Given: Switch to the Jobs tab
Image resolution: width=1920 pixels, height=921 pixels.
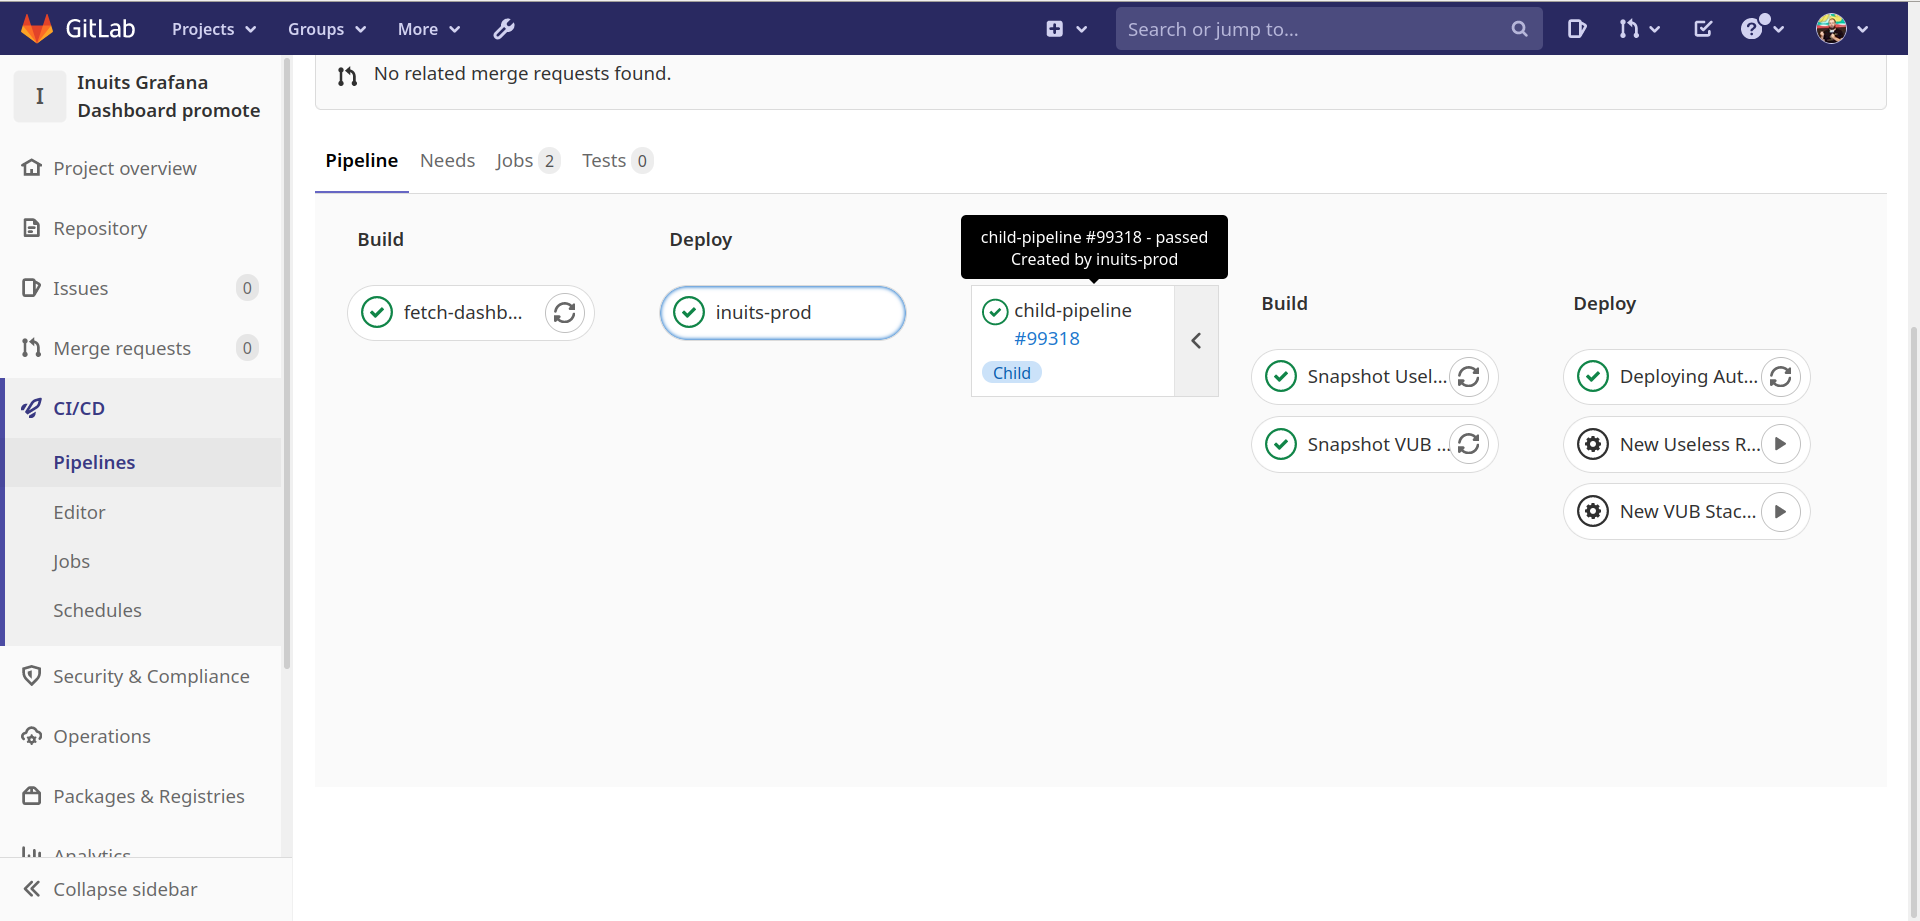Looking at the screenshot, I should [x=527, y=160].
